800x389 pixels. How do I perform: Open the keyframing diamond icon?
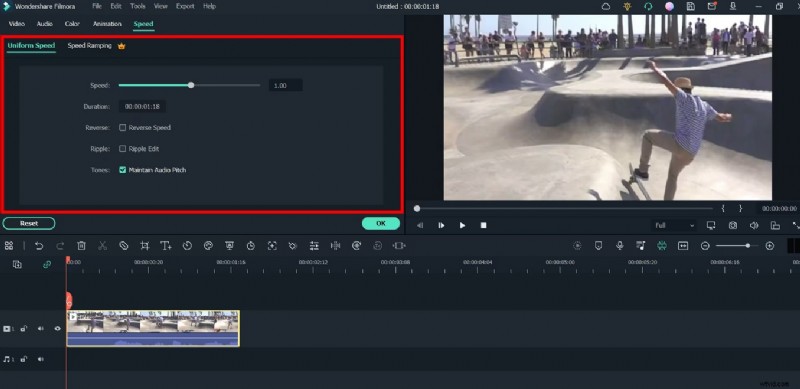pos(293,246)
